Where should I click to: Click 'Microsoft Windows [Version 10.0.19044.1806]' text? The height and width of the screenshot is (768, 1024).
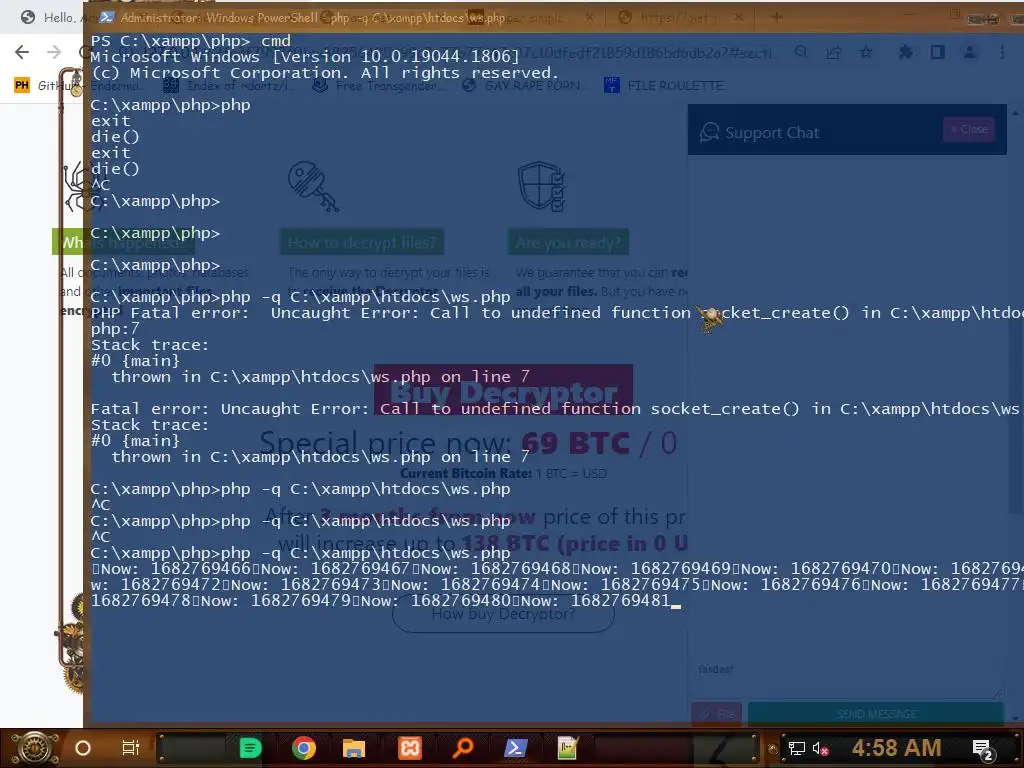[305, 56]
